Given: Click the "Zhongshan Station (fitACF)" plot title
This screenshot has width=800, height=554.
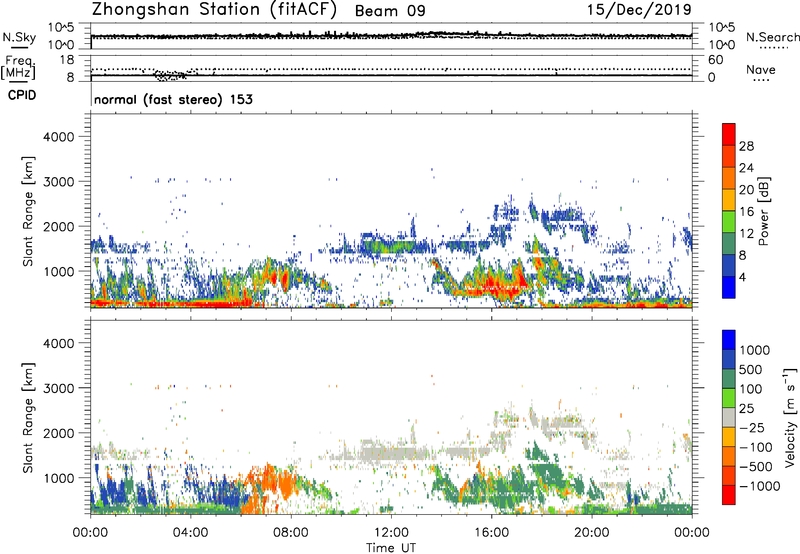Looking at the screenshot, I should pyautogui.click(x=214, y=10).
